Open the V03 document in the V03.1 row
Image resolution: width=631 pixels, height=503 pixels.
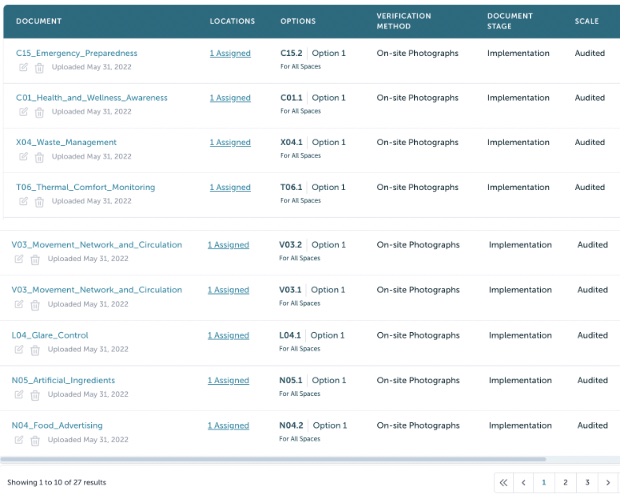[97, 290]
